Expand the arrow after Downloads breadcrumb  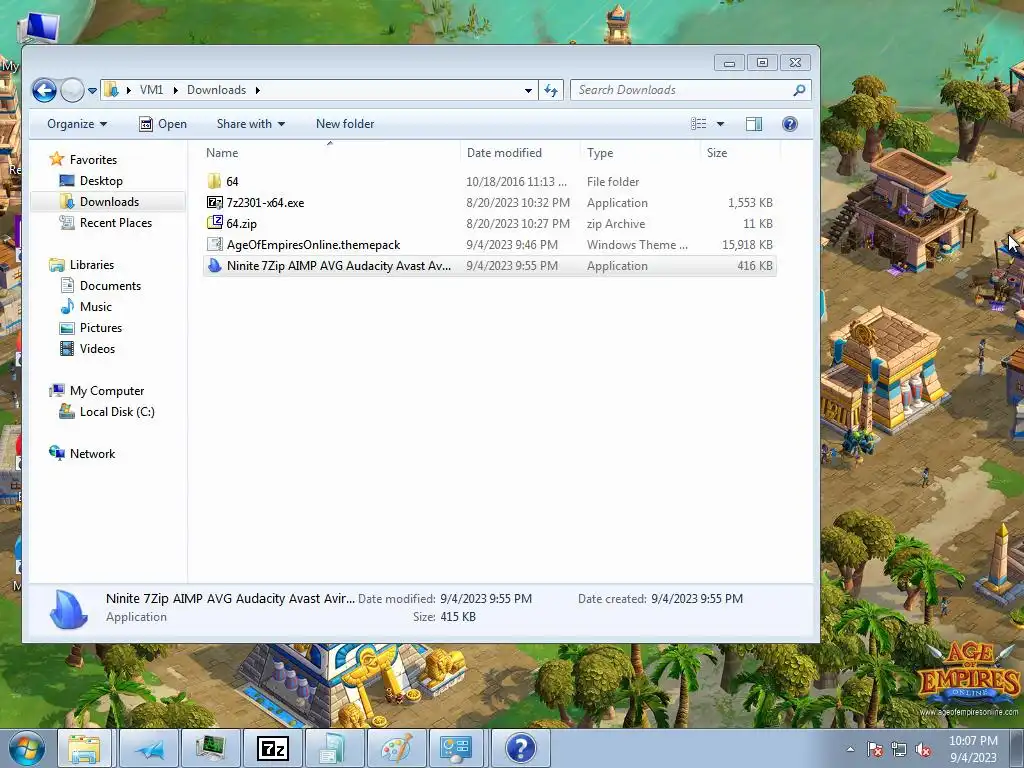pos(257,90)
